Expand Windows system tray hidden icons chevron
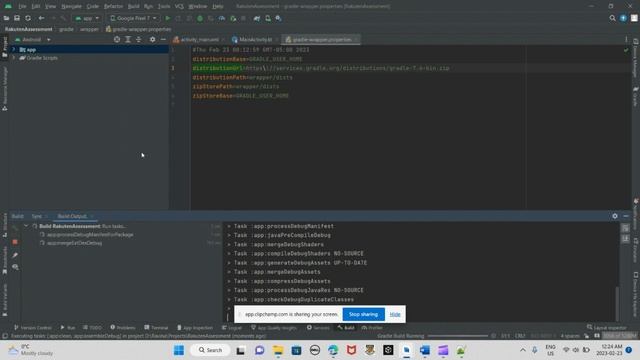 coord(522,350)
